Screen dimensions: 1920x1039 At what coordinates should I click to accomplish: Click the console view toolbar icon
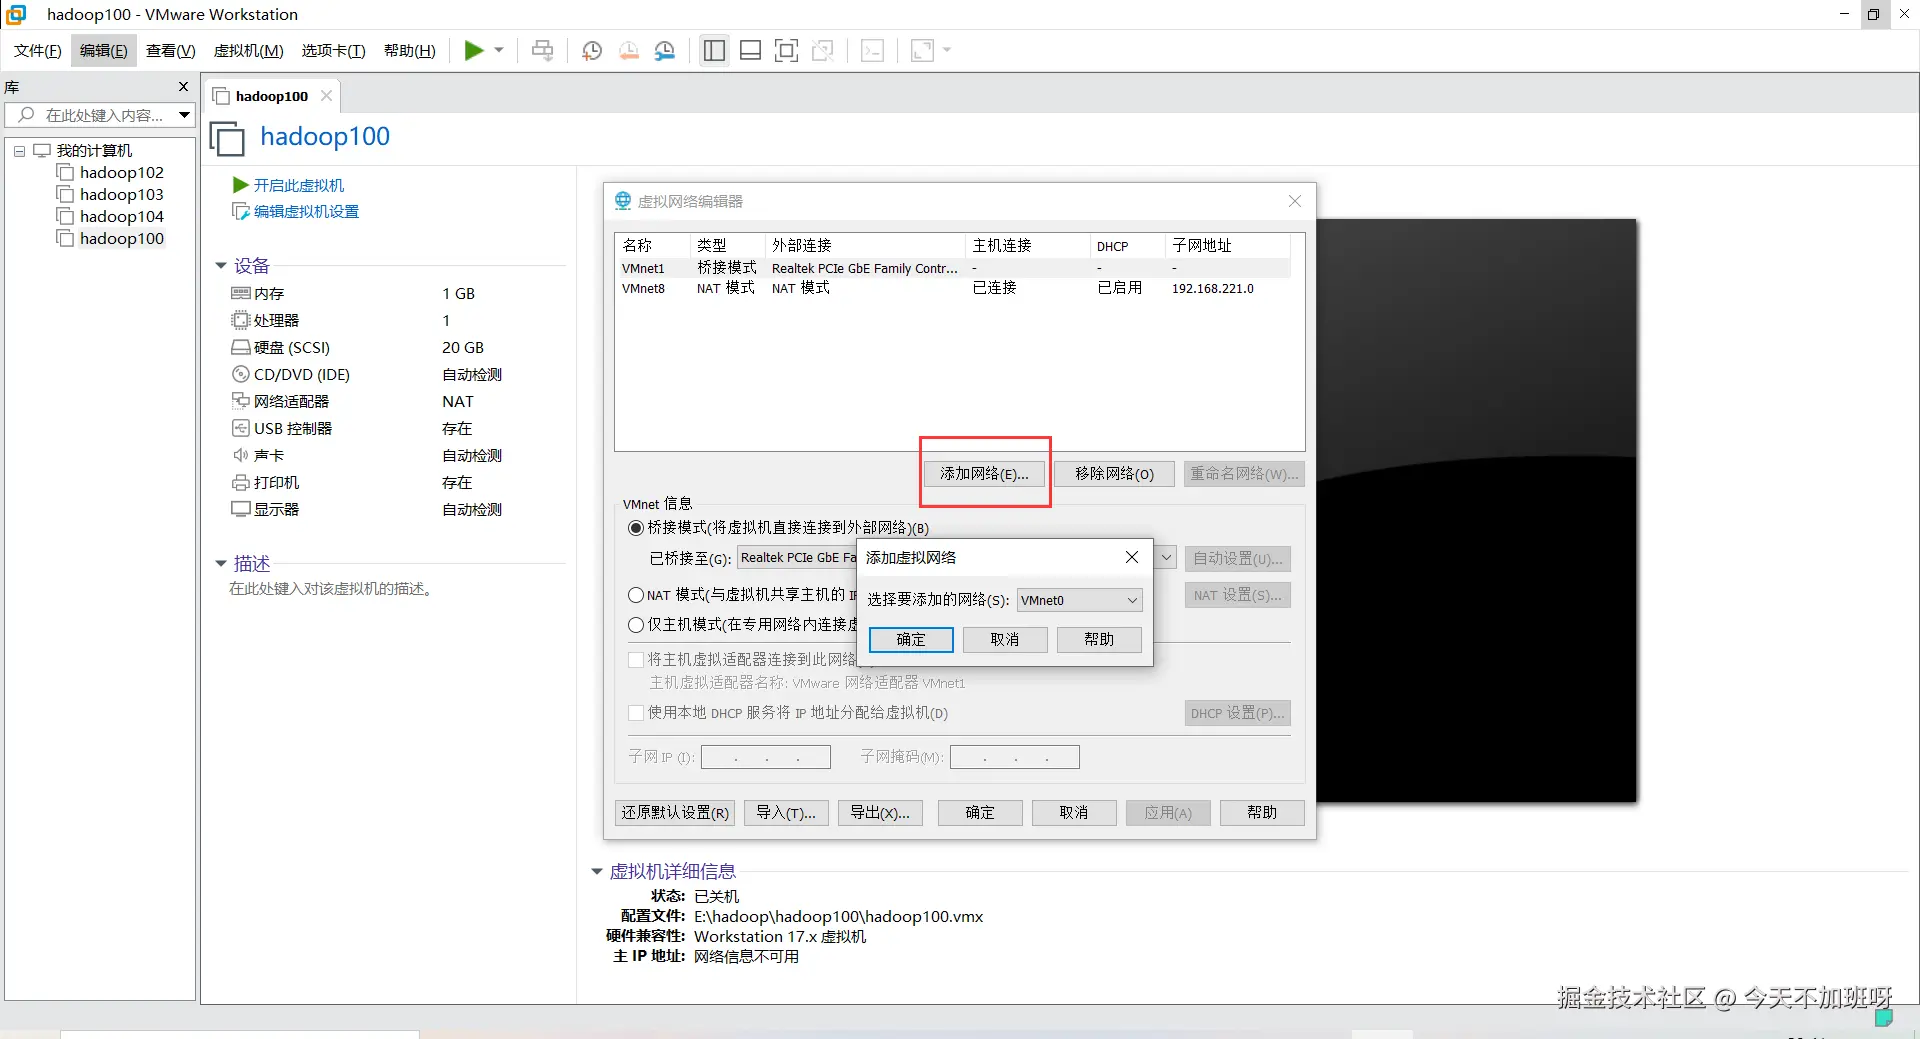coord(872,50)
